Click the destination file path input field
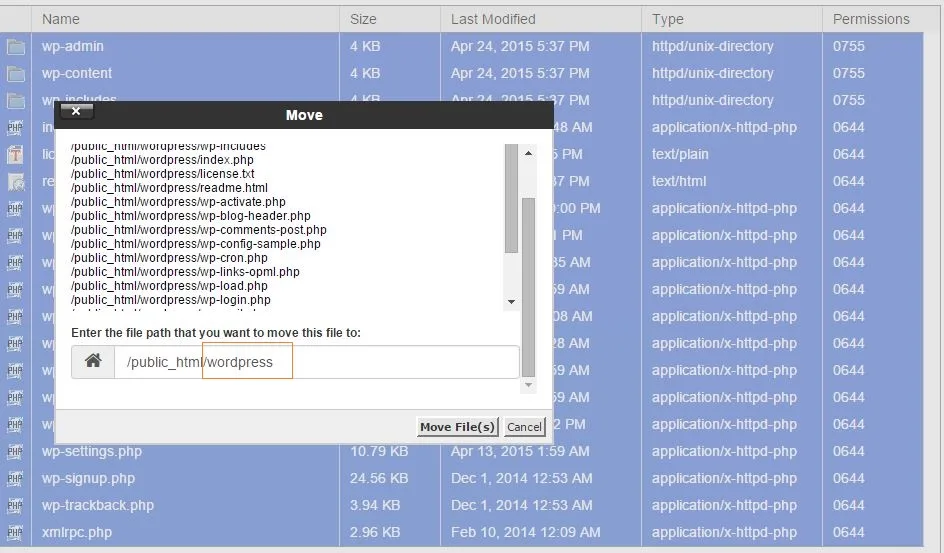The width and height of the screenshot is (944, 553). [x=317, y=362]
